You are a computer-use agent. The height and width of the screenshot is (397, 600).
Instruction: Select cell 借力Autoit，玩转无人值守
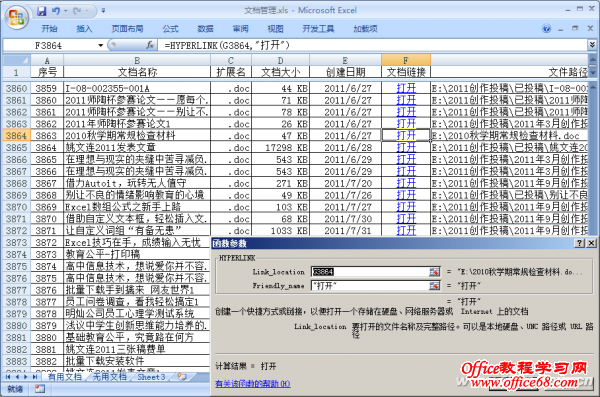tap(137, 183)
